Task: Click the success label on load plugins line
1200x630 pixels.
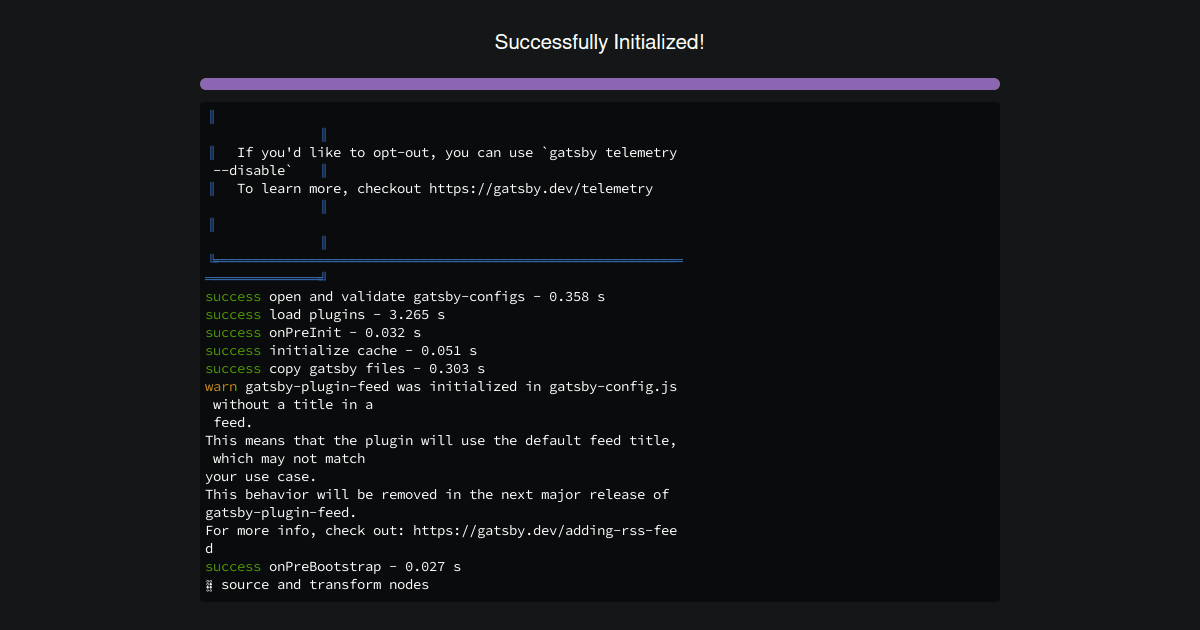Action: point(232,314)
